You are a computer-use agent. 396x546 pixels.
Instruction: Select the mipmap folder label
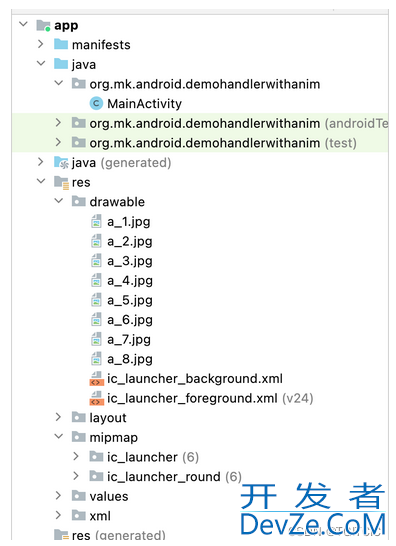click(x=114, y=437)
